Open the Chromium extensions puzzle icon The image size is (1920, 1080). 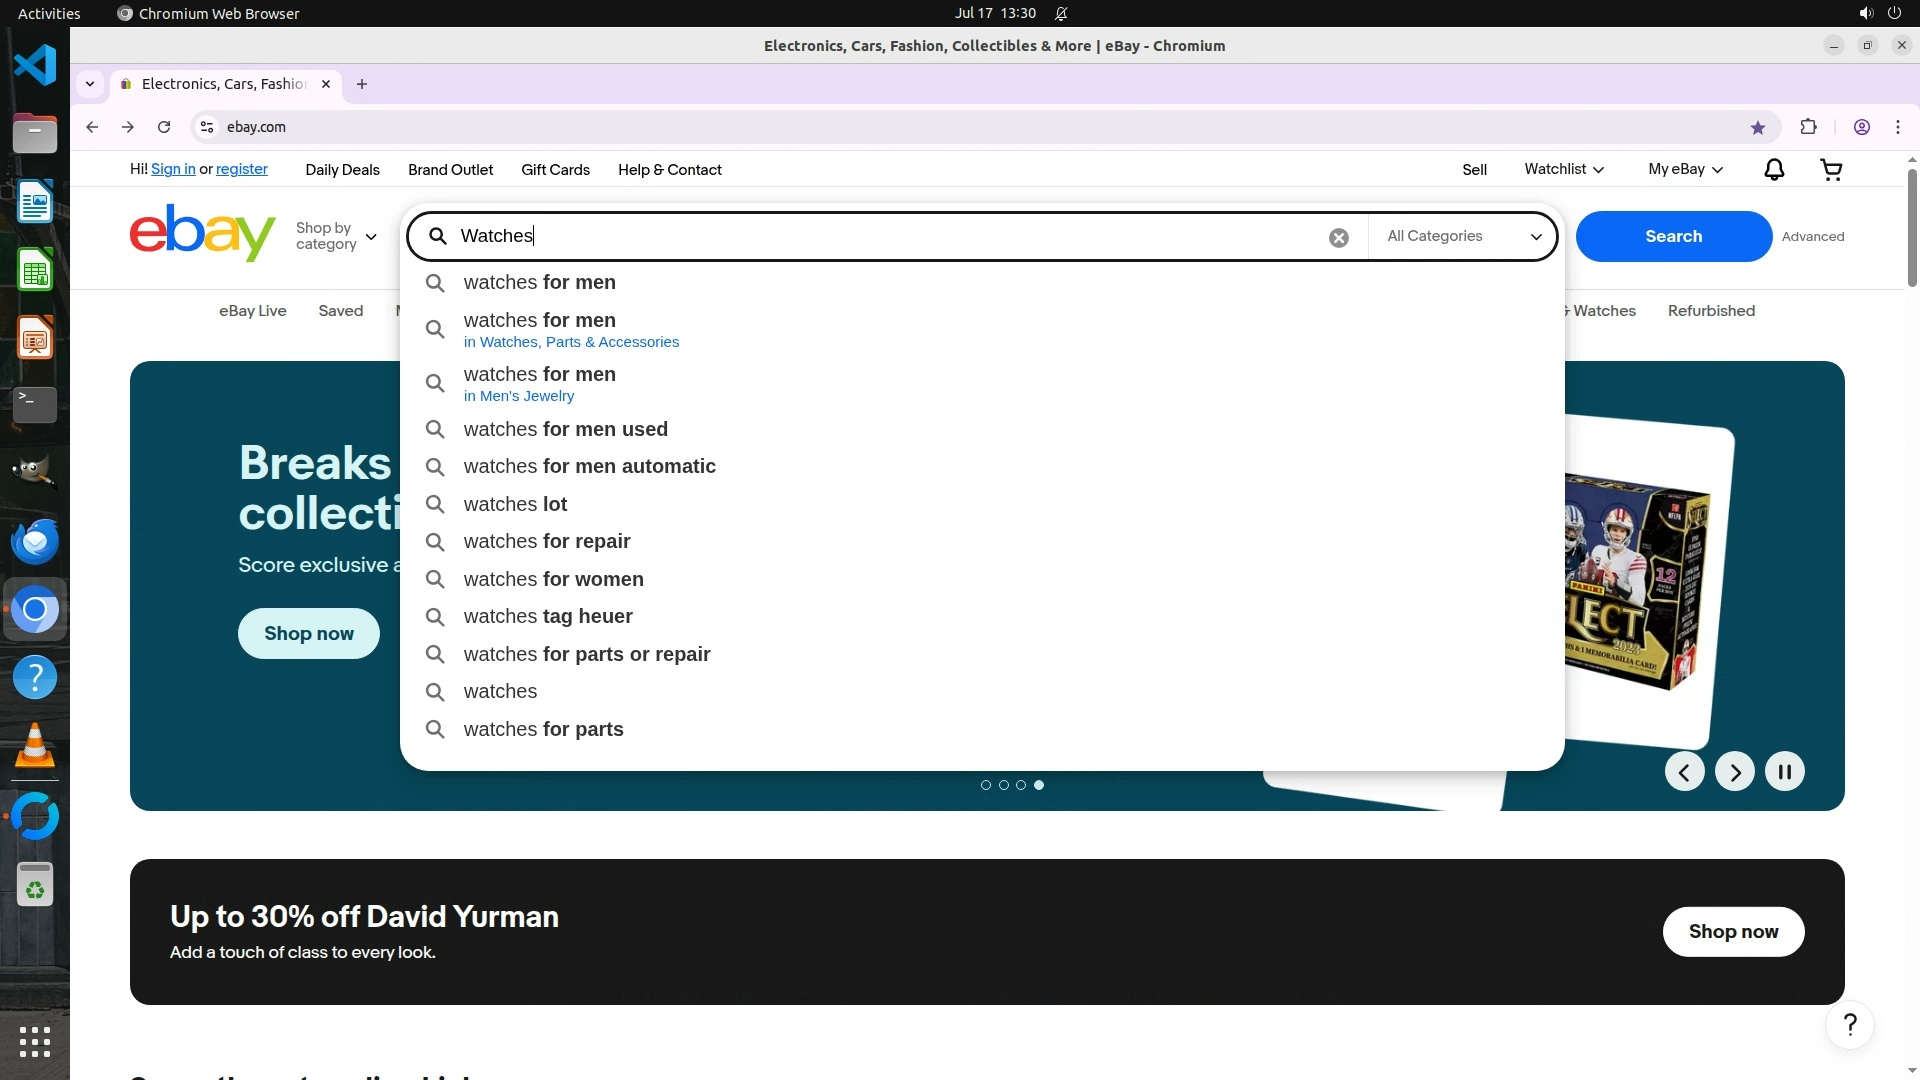pos(1808,127)
